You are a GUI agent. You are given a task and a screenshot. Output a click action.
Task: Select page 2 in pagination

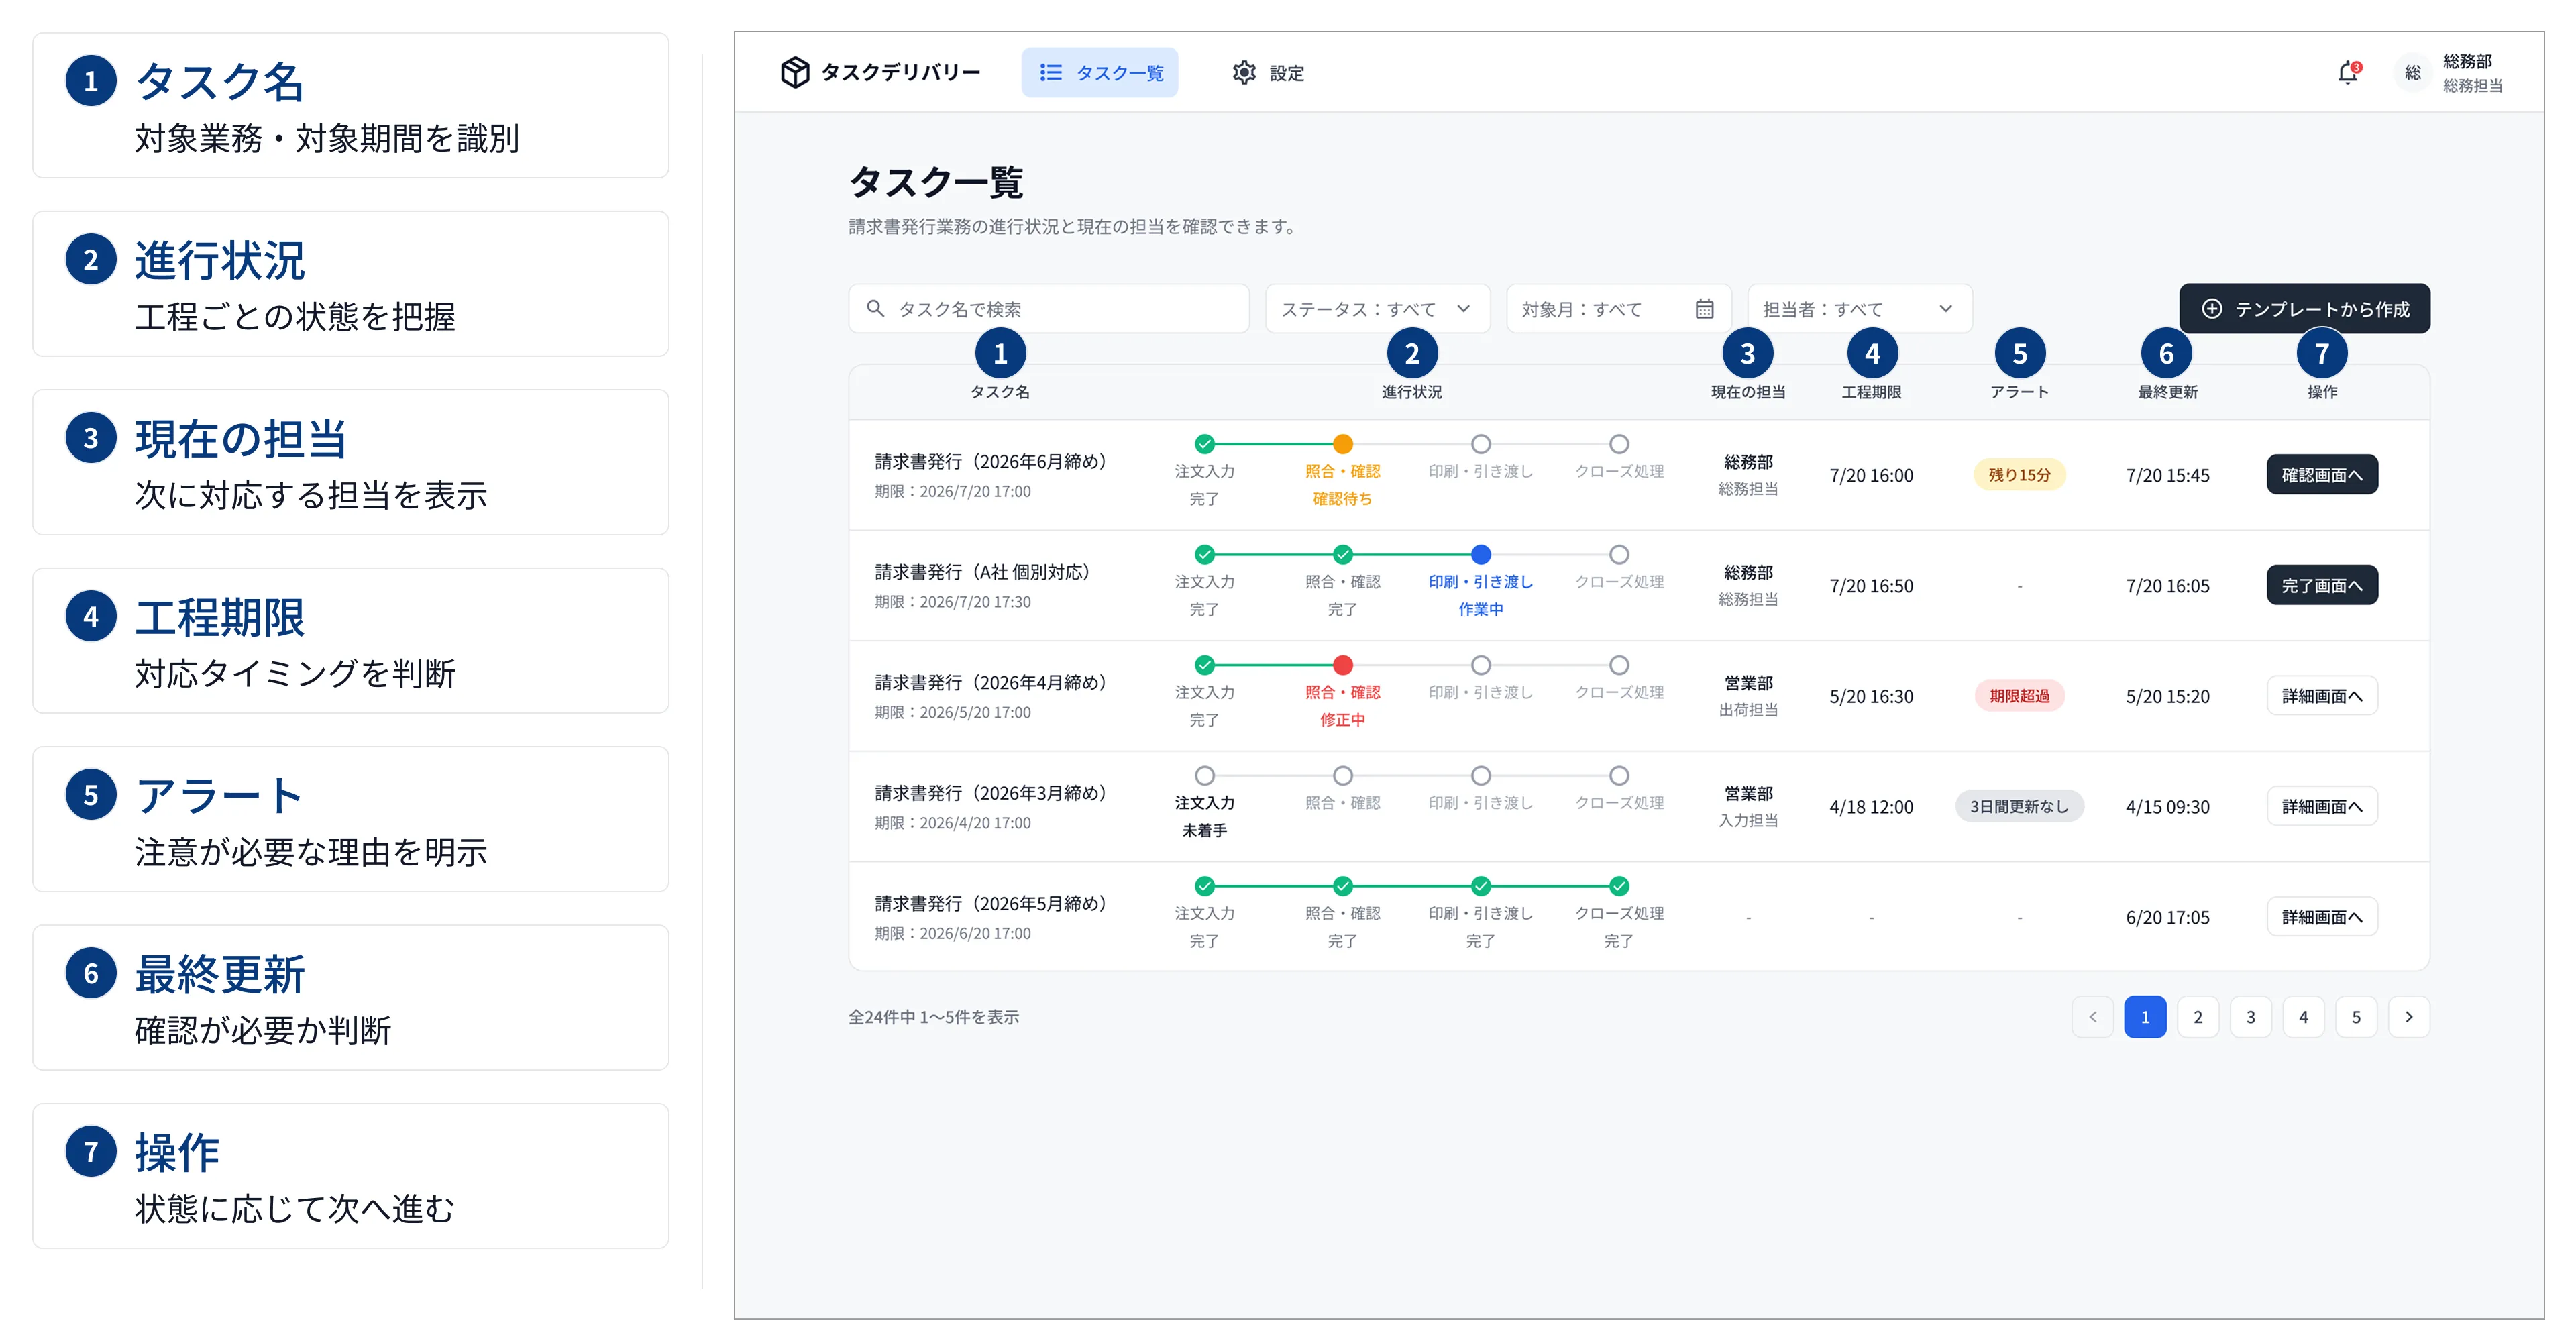pos(2198,1017)
